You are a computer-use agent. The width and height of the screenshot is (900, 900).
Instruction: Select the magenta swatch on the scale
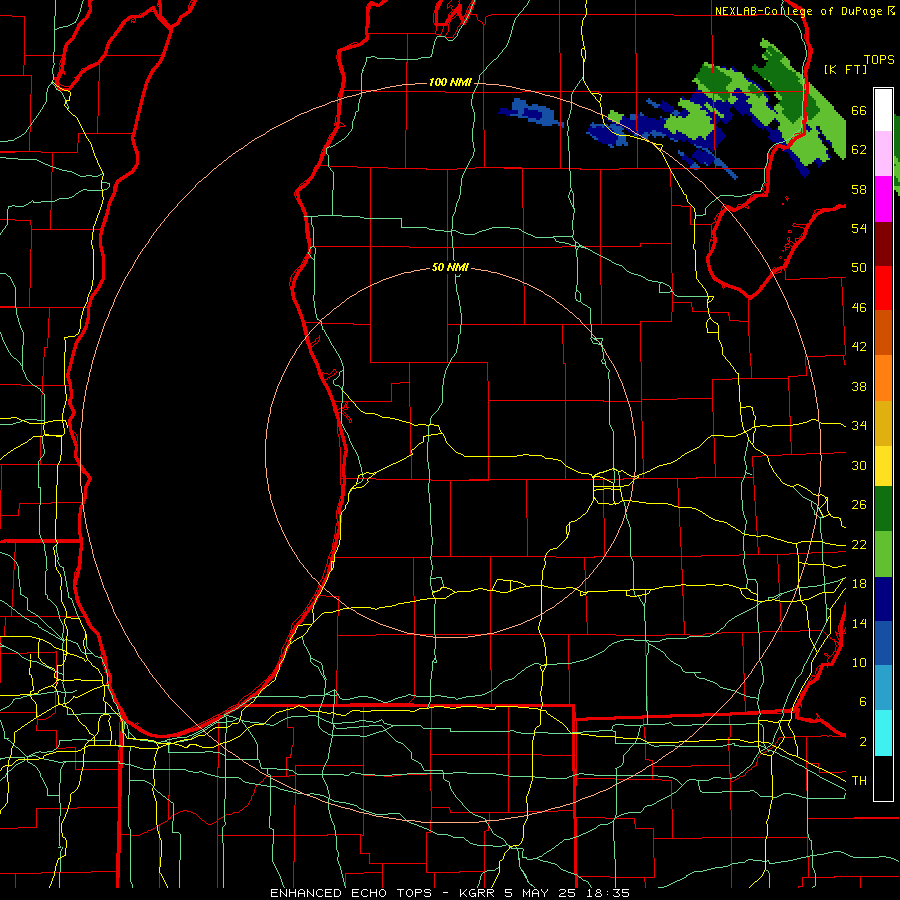click(x=883, y=199)
